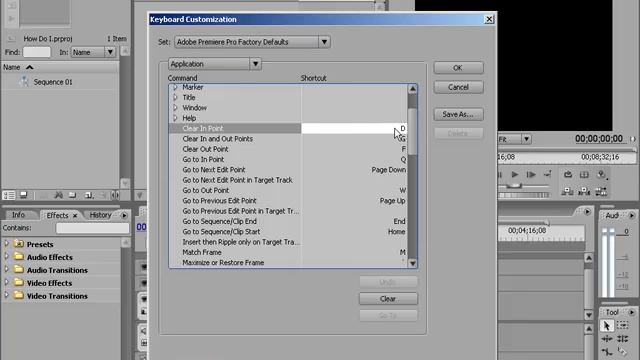640x360 pixels.
Task: Select the Go to Next Edit Point command
Action: 214,170
